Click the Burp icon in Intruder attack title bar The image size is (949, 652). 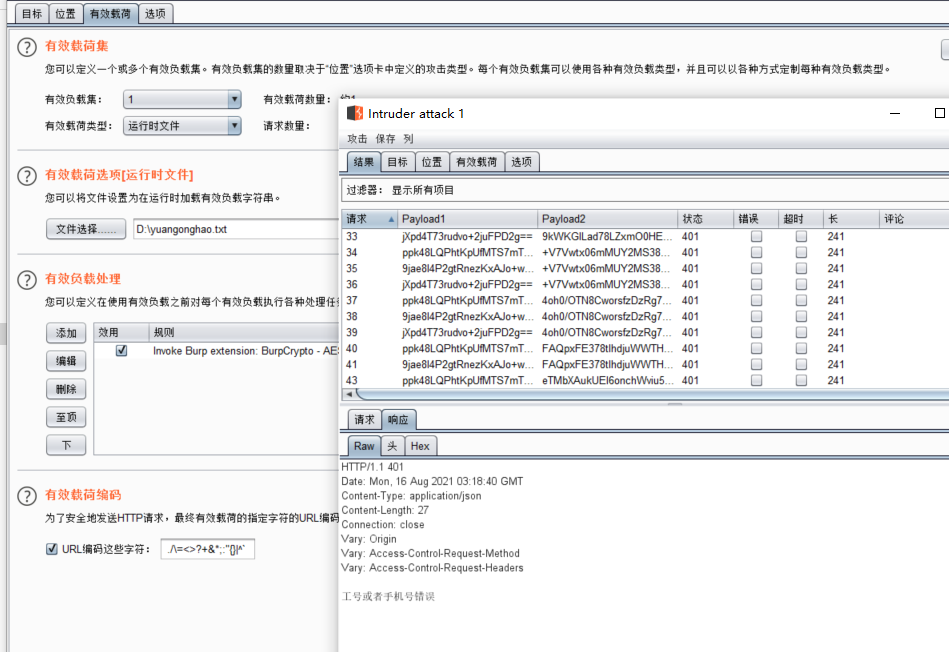pyautogui.click(x=354, y=113)
